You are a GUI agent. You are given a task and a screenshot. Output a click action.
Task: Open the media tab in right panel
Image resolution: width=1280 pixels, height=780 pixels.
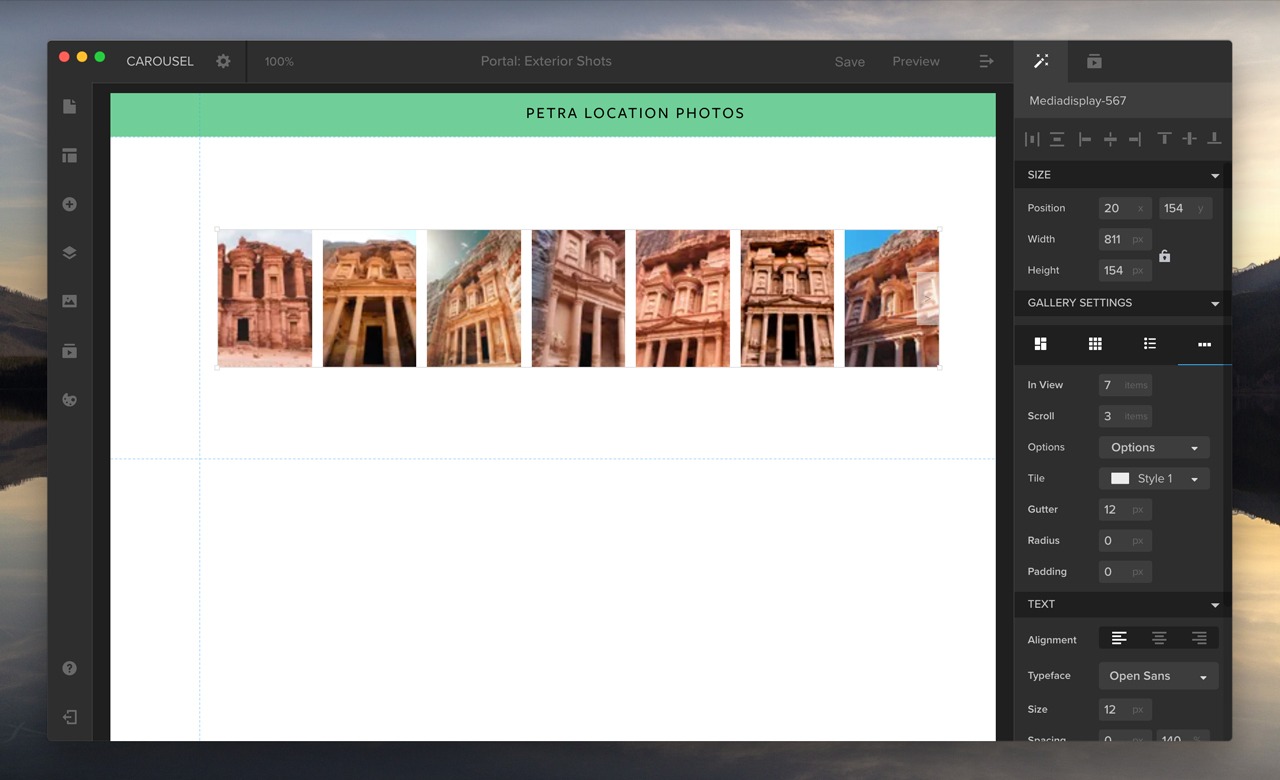coord(1094,61)
